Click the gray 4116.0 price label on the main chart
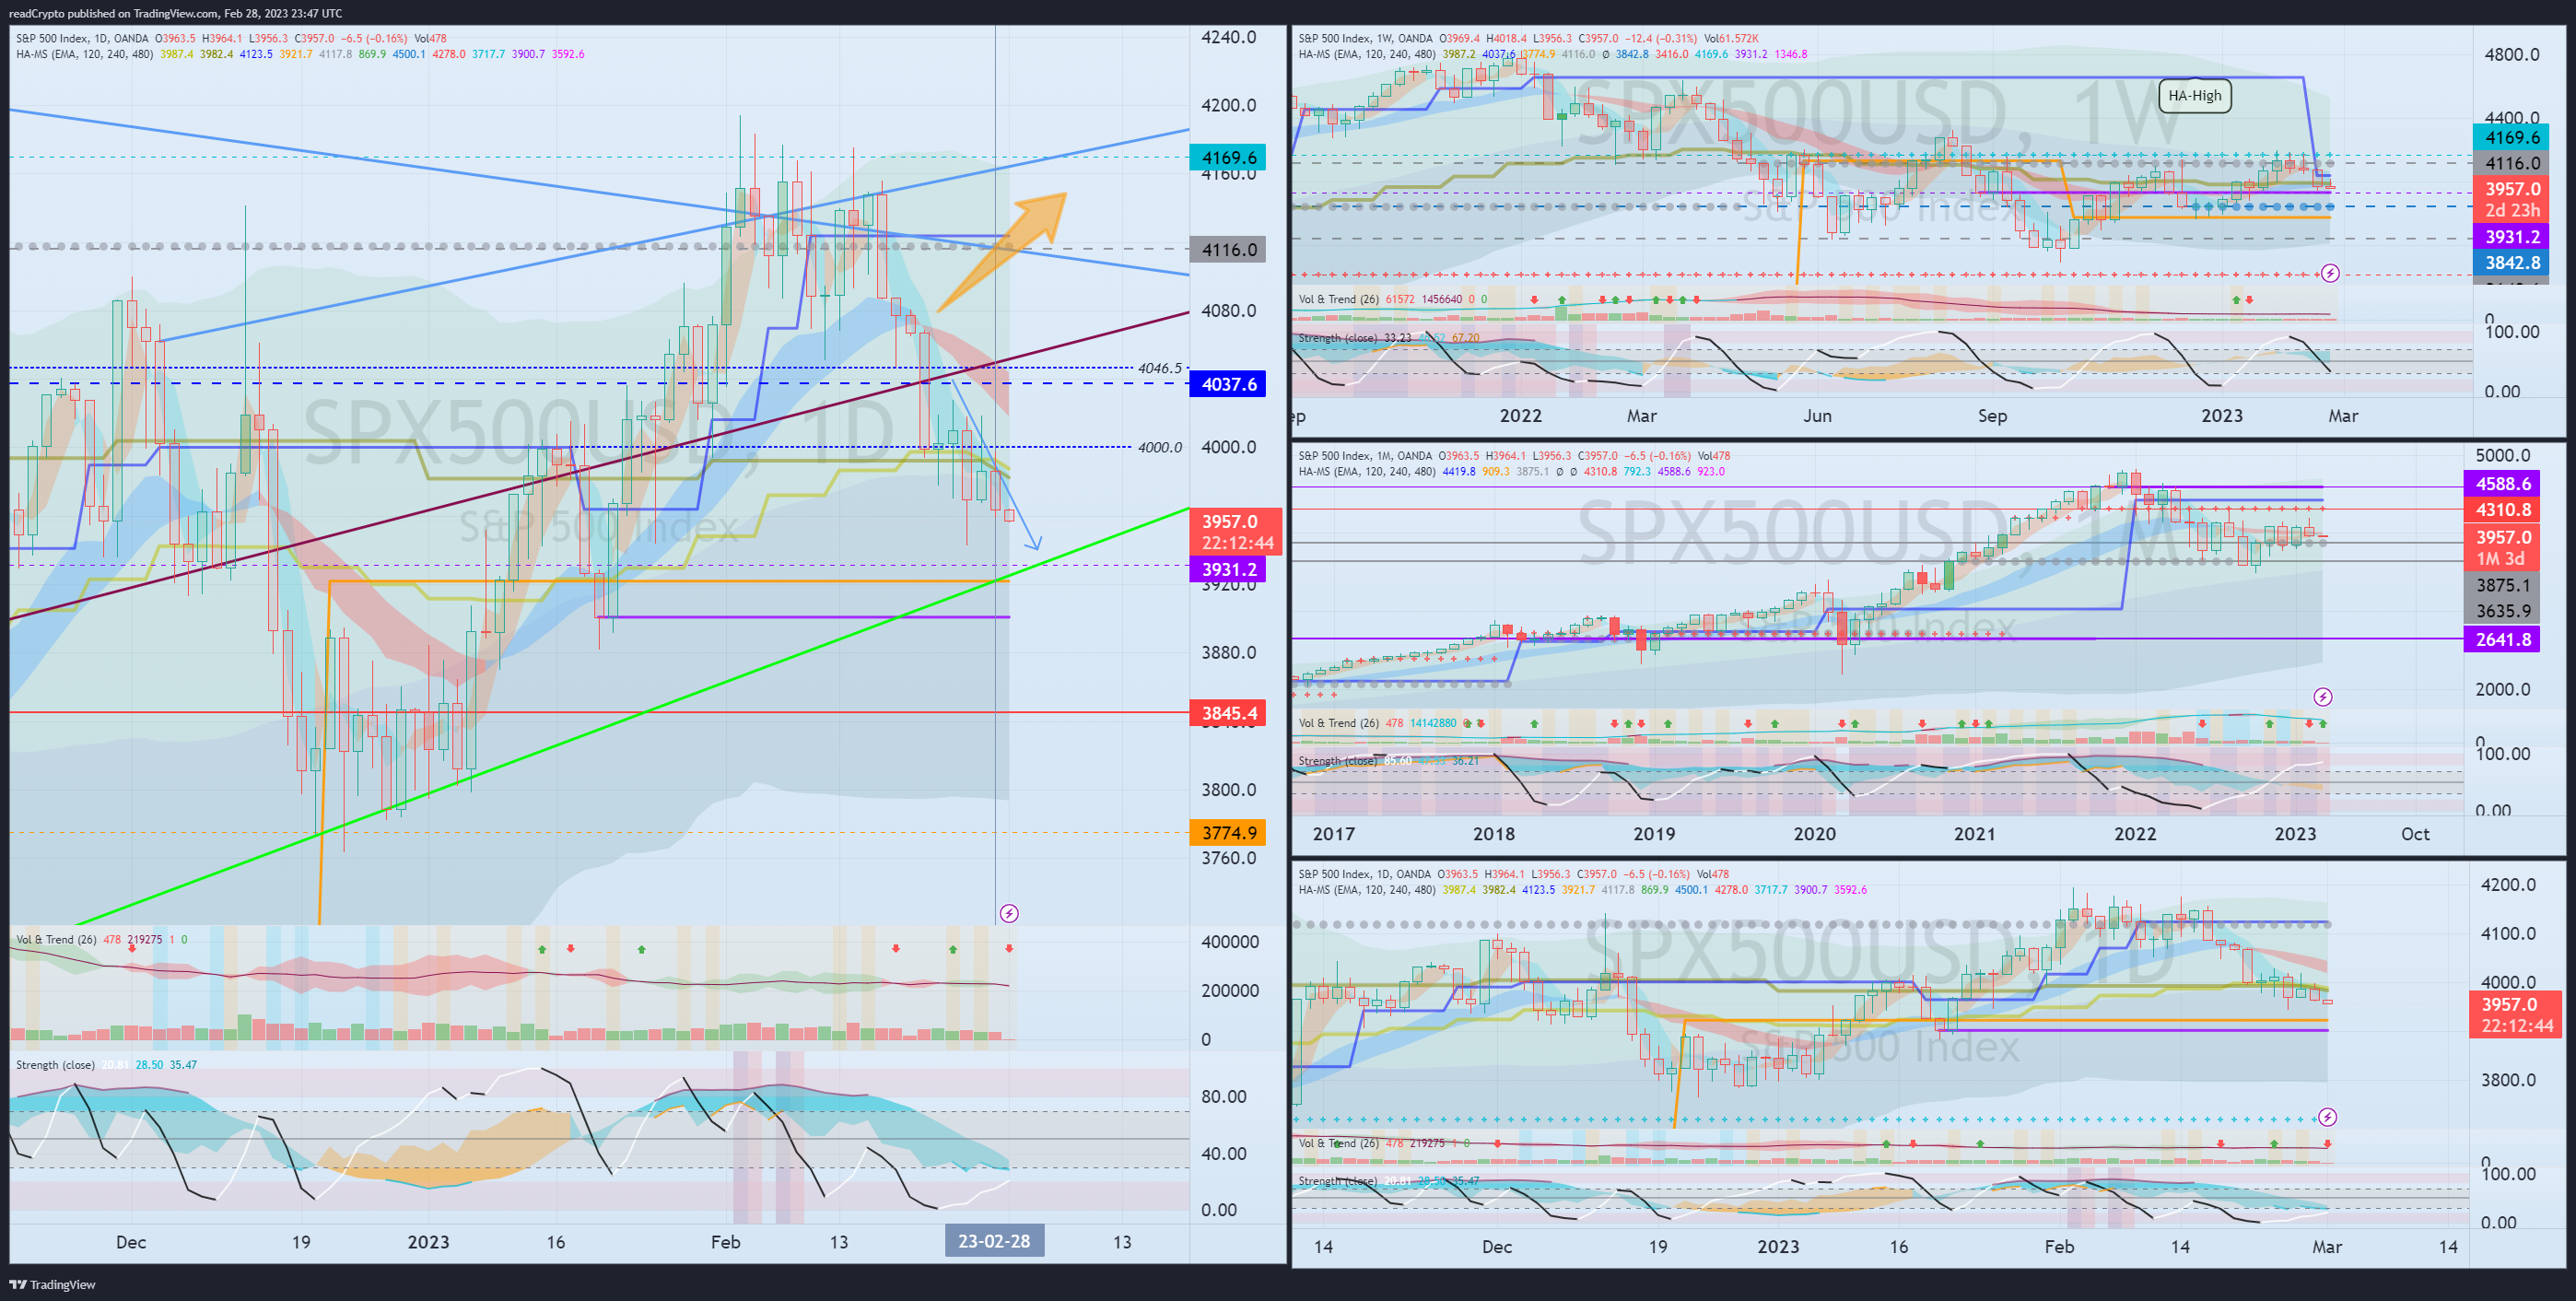Screen dimensions: 2576x1301 (x=1228, y=250)
